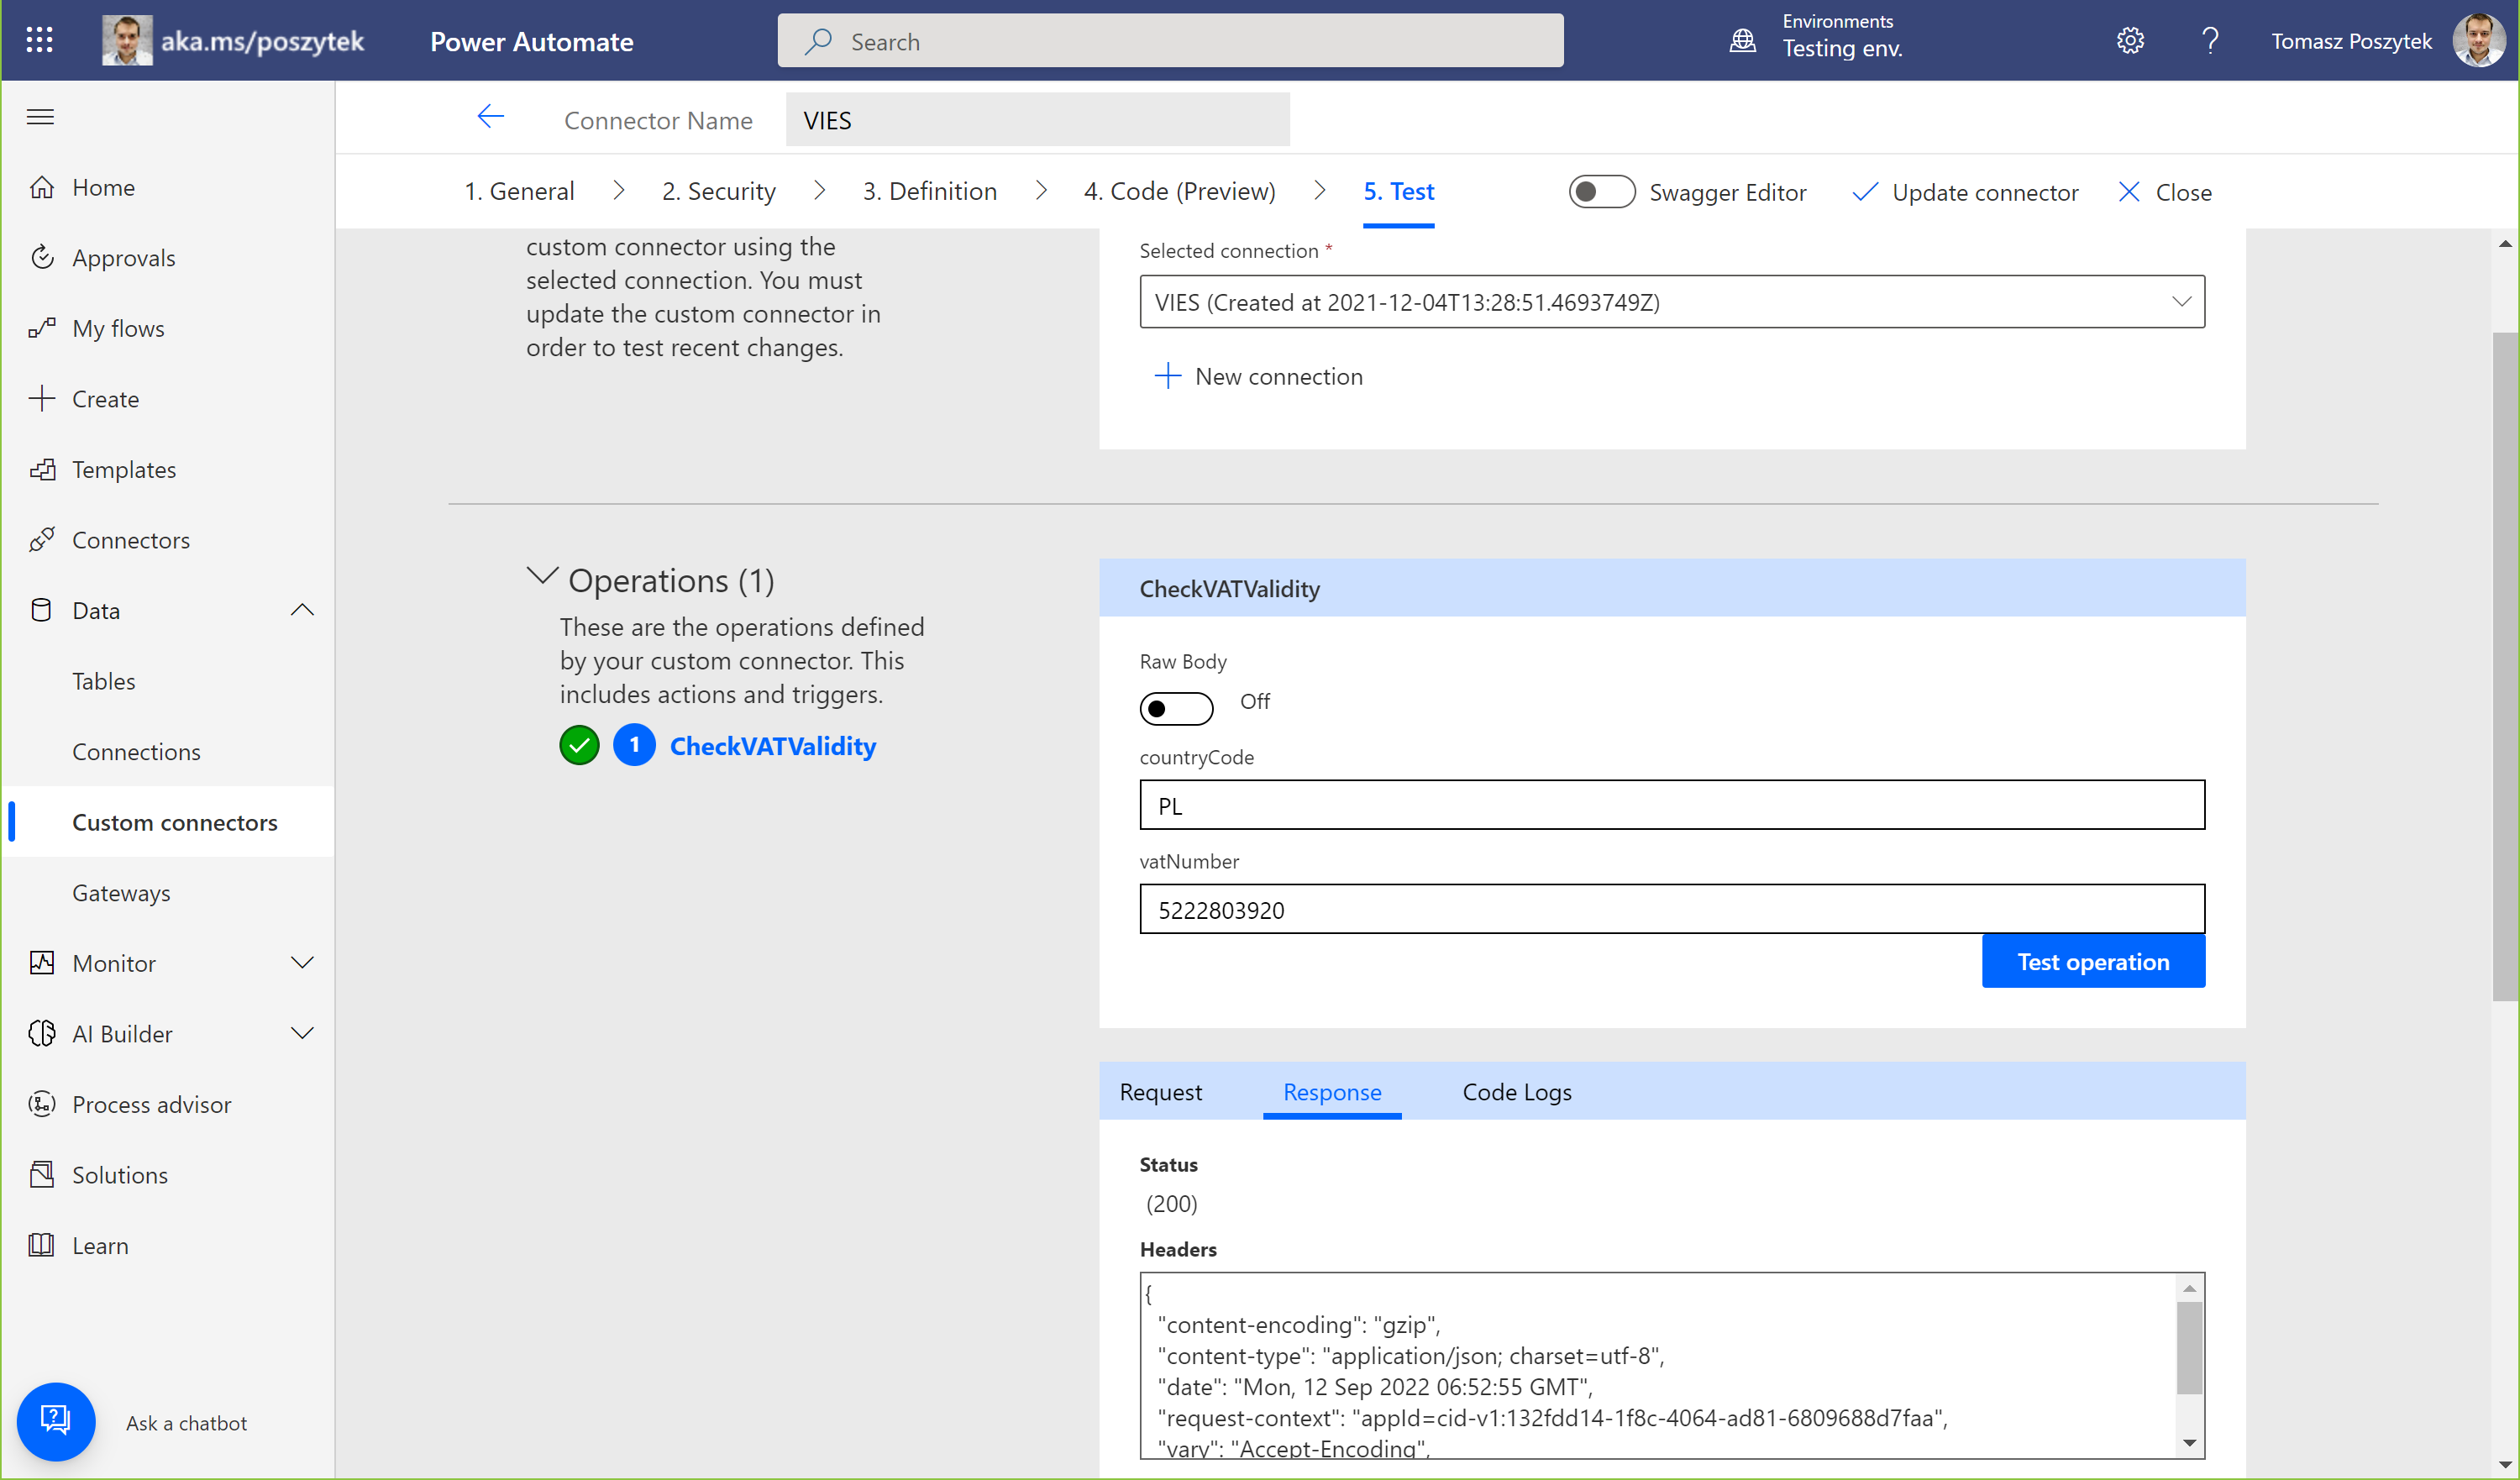
Task: Click the back arrow beside Connector Name
Action: tap(490, 118)
